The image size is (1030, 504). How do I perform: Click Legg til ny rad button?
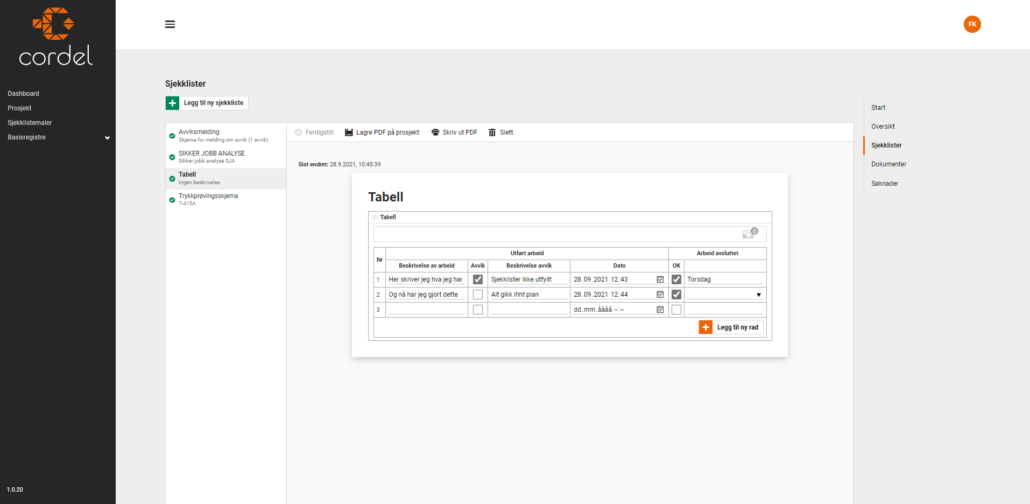click(x=732, y=327)
